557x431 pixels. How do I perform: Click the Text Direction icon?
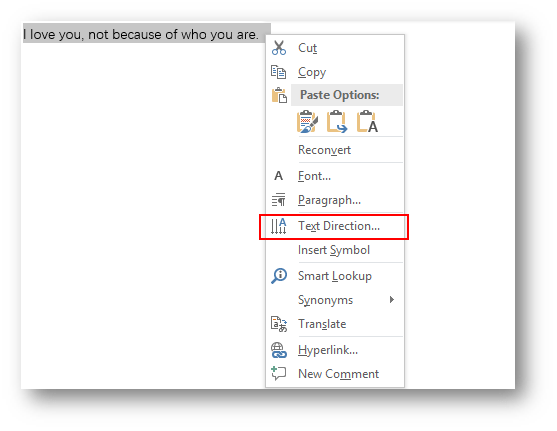(278, 226)
